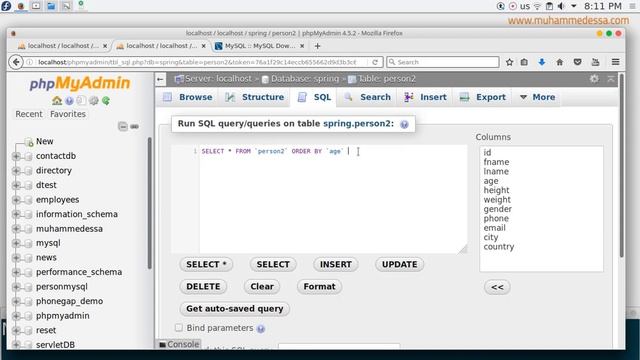Hide the navigation panel with arrow button
Screen dimensions: 640x360
[x=160, y=79]
